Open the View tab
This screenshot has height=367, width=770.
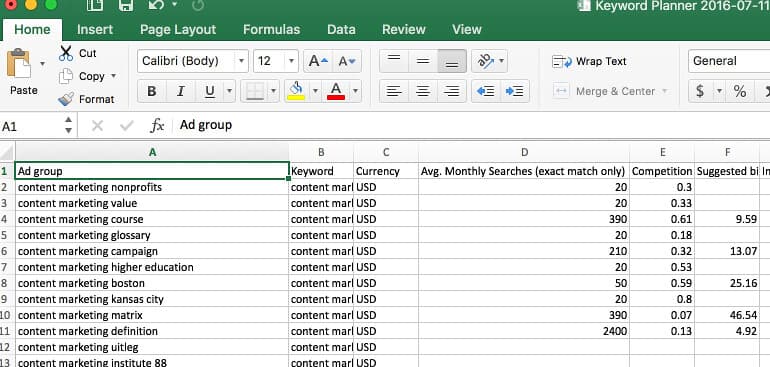(x=467, y=29)
